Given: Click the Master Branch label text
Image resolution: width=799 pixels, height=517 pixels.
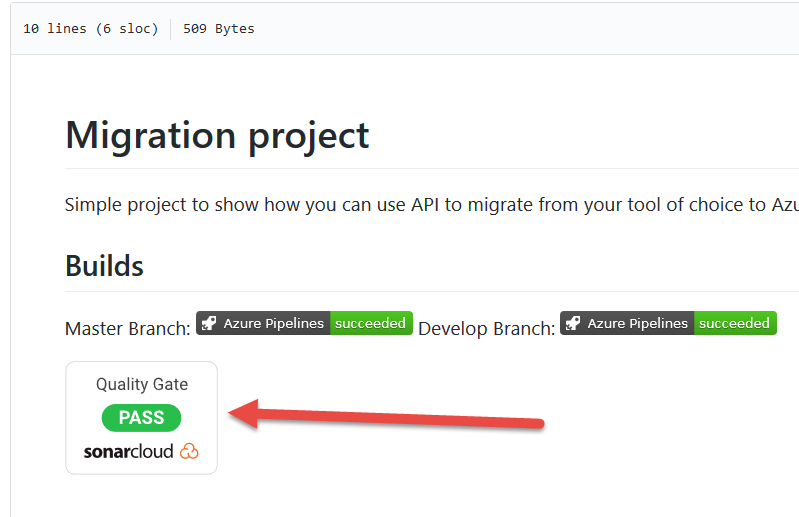Looking at the screenshot, I should click(127, 328).
